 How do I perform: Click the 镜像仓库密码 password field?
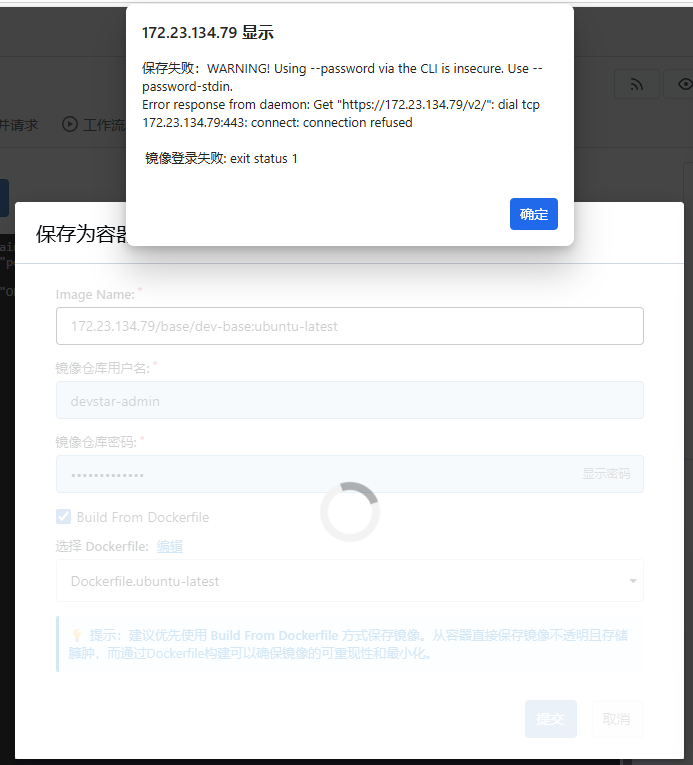tap(310, 474)
